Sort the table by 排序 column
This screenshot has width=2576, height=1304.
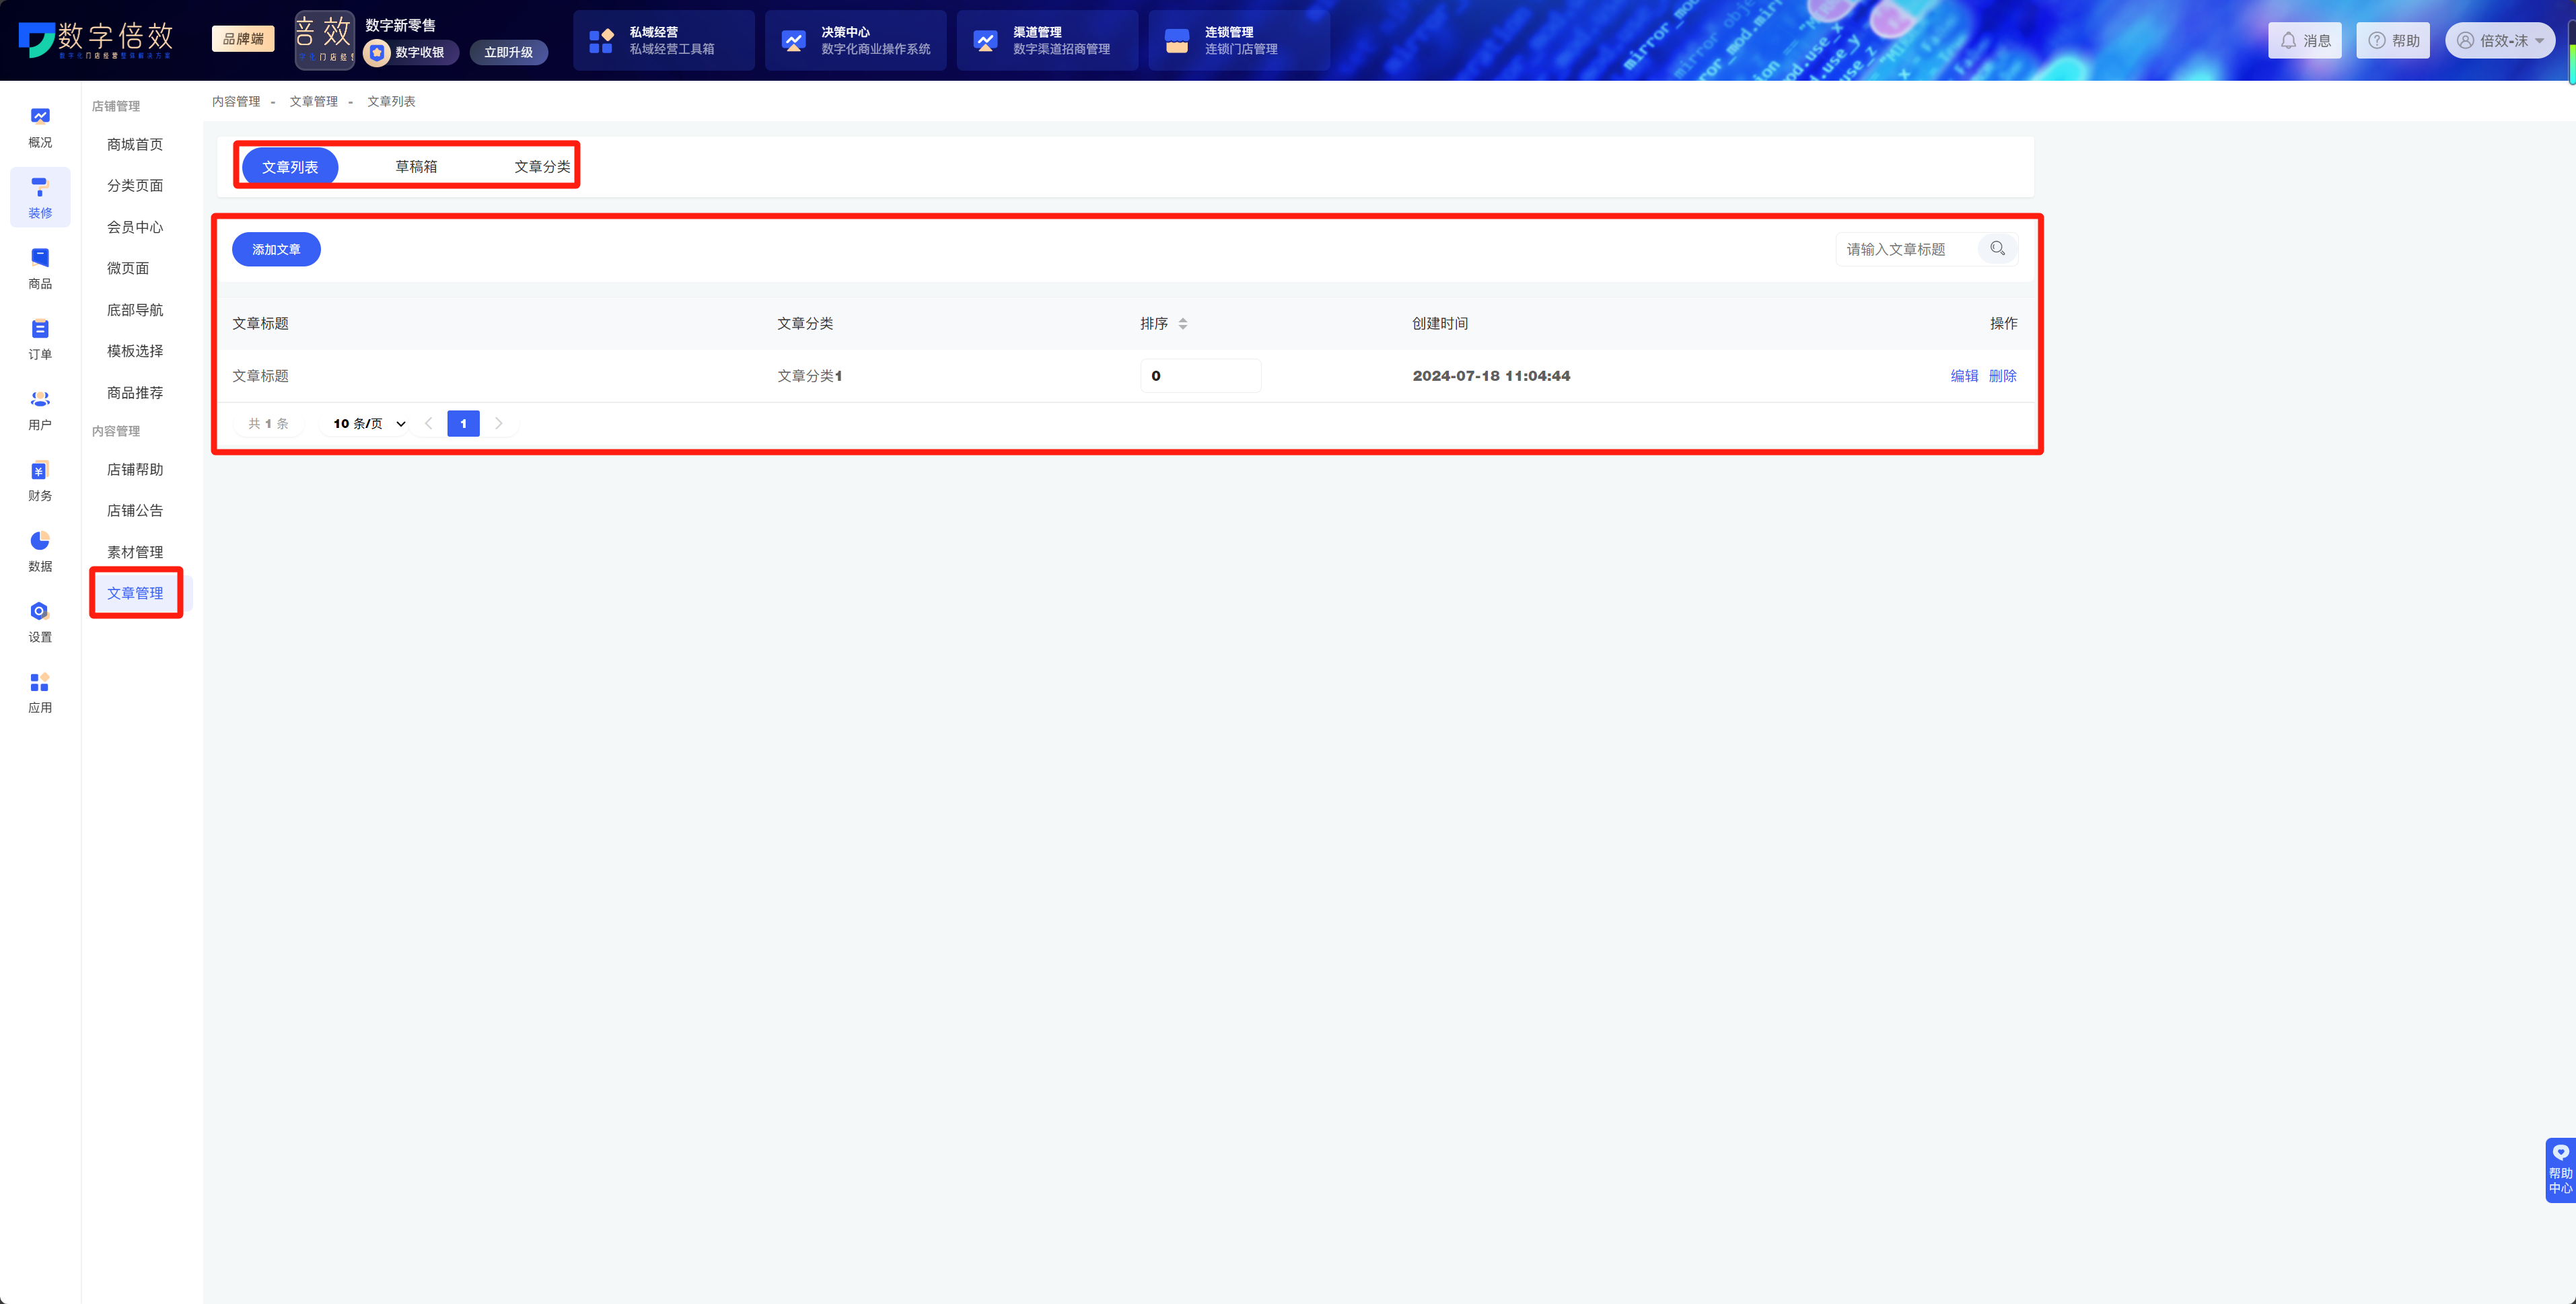[1183, 323]
